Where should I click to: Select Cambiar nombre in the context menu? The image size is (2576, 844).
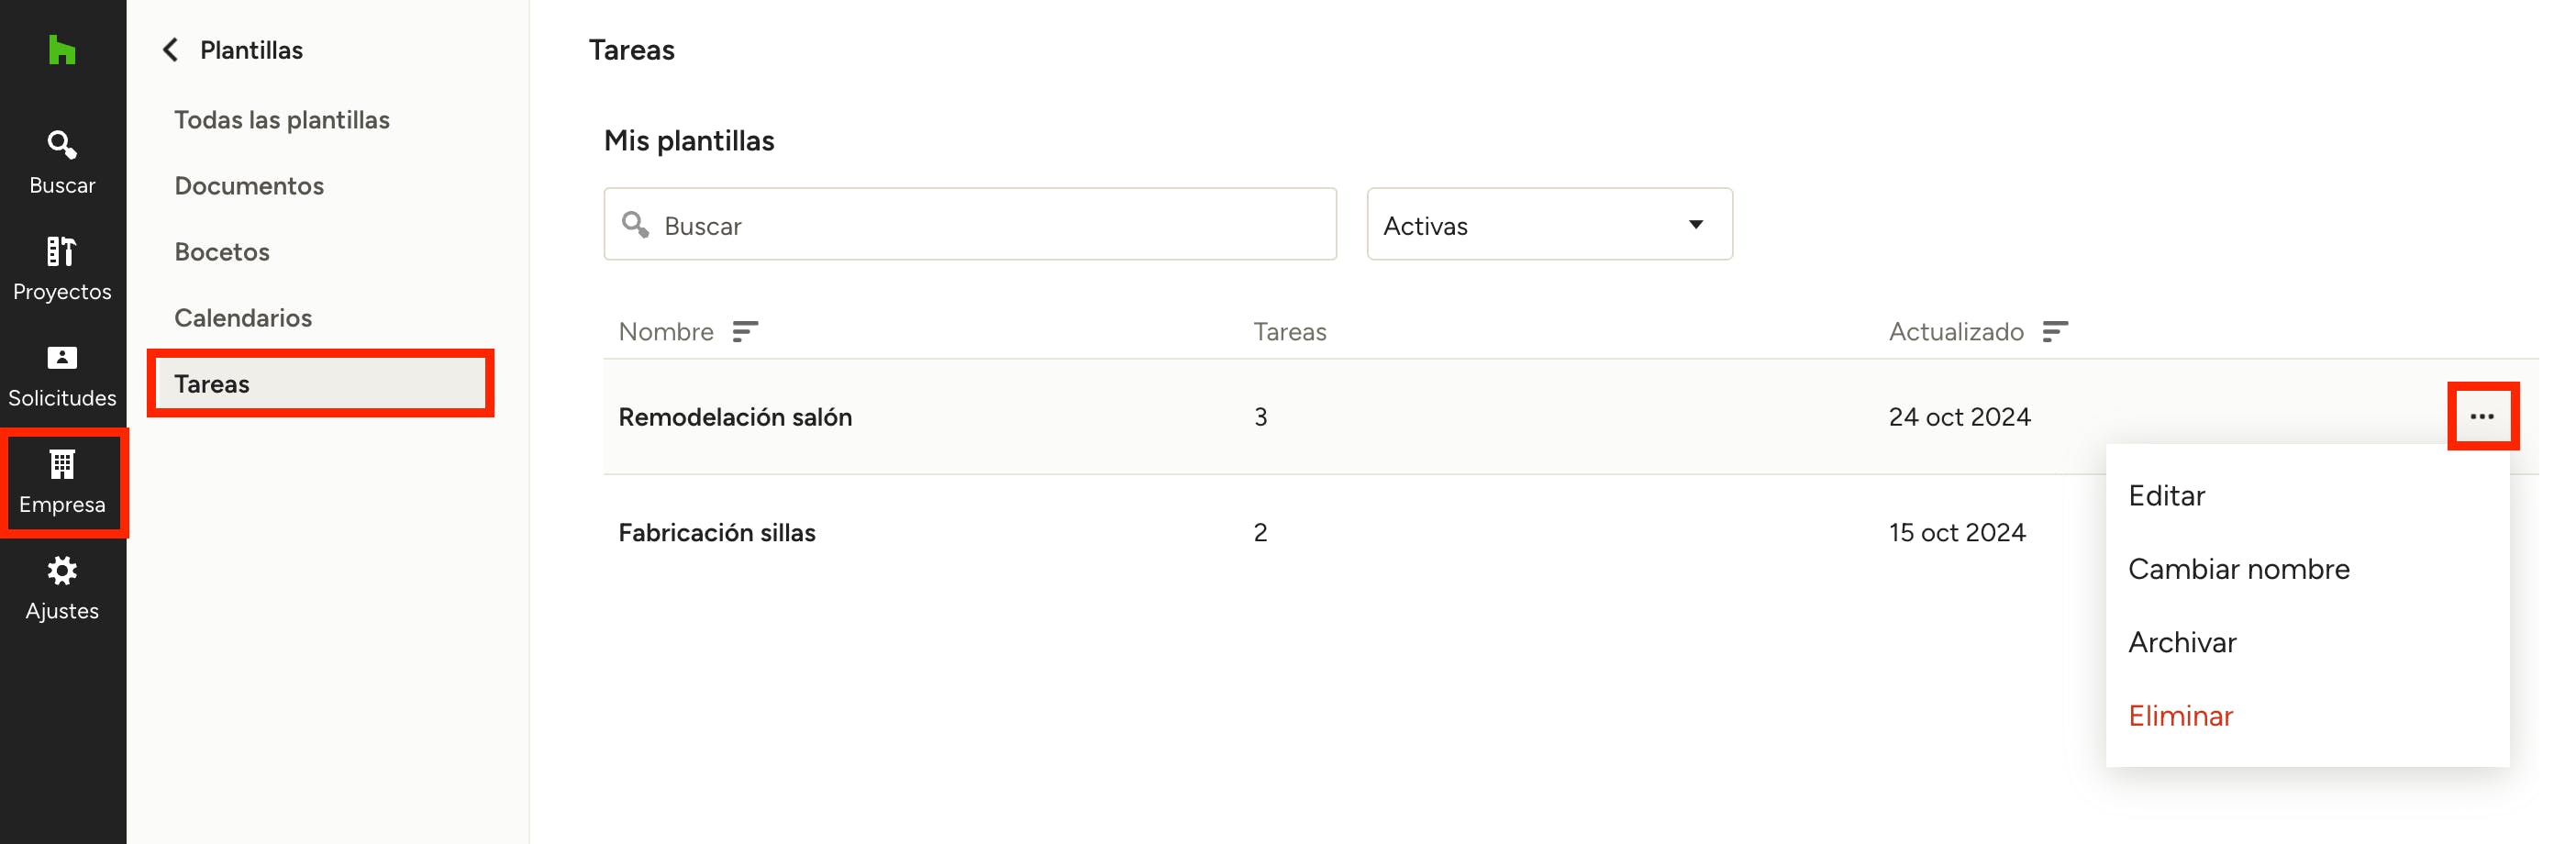[2238, 569]
